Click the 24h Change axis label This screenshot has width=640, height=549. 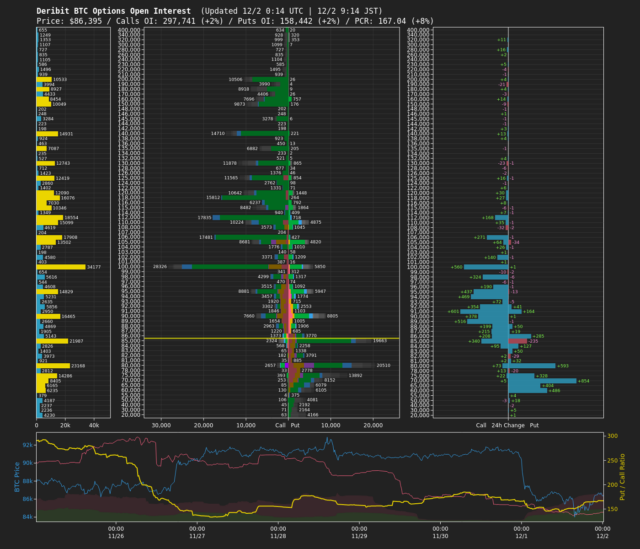coord(507,425)
